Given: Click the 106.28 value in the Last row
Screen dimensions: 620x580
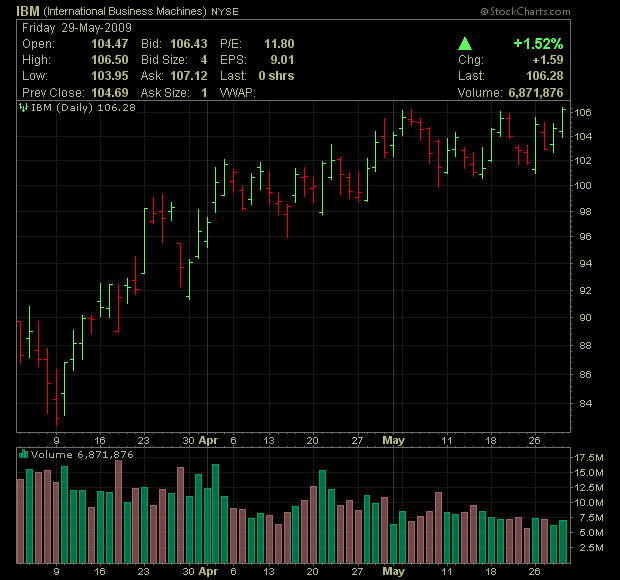Looking at the screenshot, I should (544, 76).
